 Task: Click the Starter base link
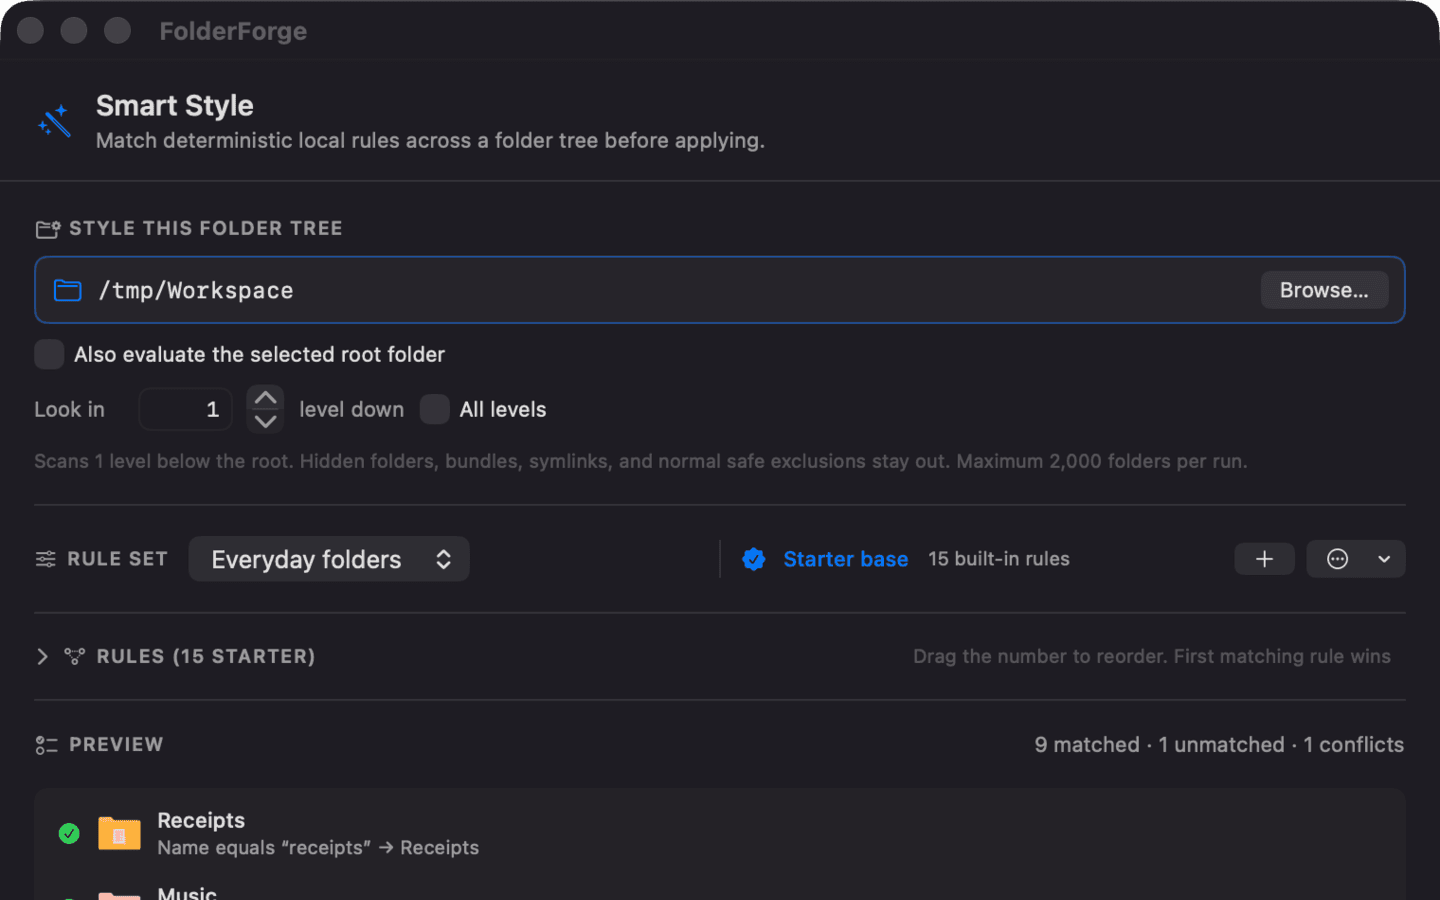tap(846, 559)
